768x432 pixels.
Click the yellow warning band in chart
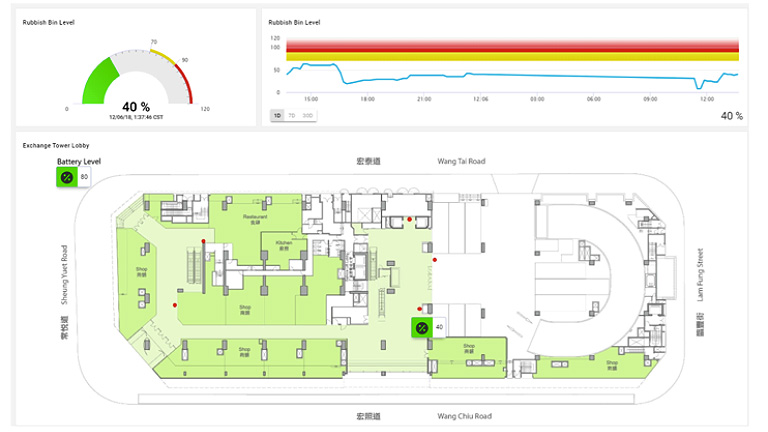(510, 57)
